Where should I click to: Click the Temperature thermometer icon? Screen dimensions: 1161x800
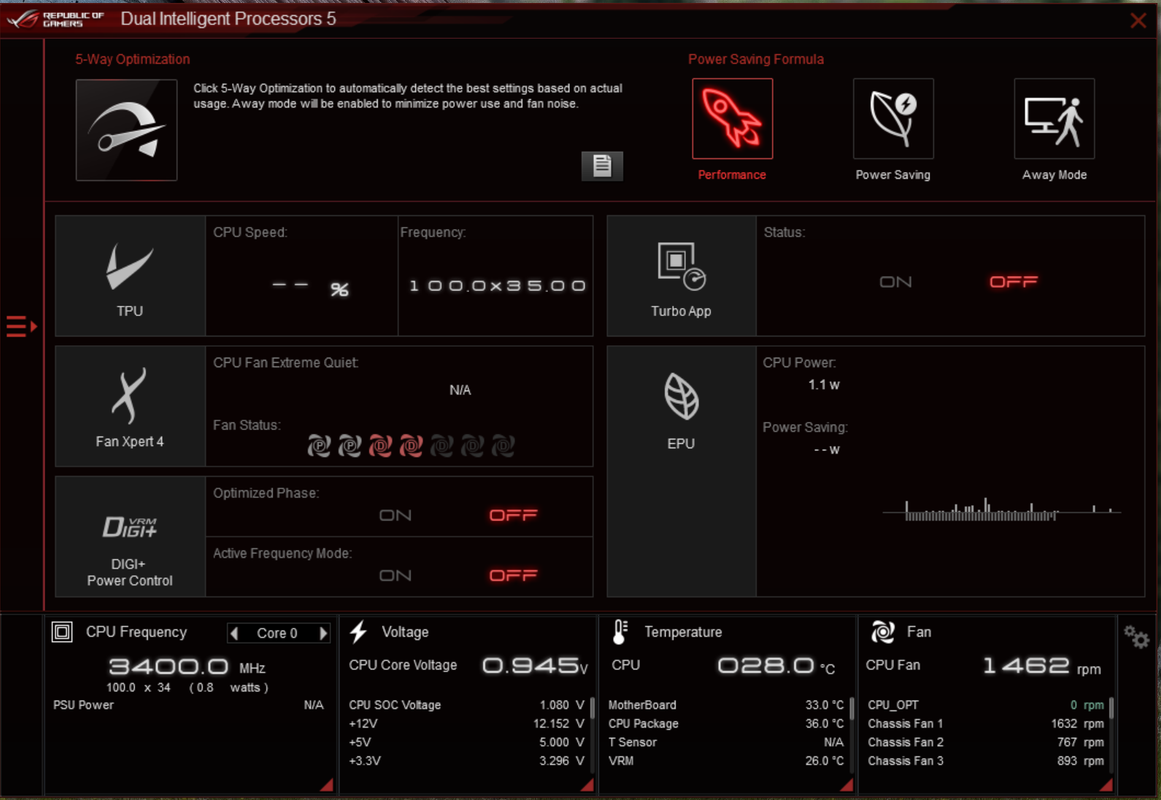[x=620, y=632]
